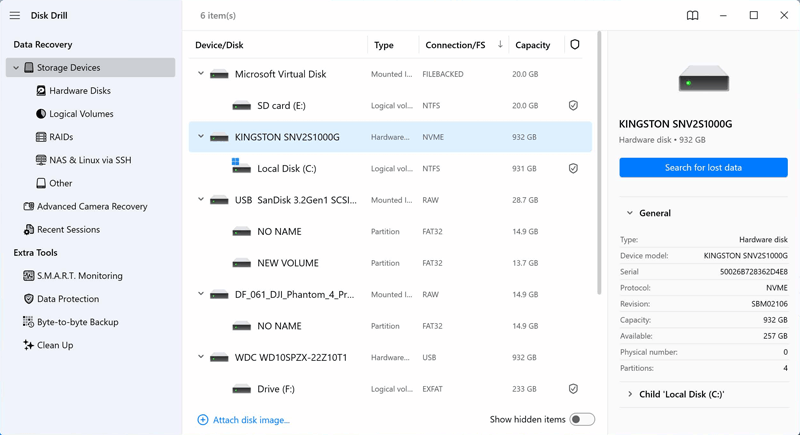This screenshot has height=435, width=800.
Task: Click the Attach disk image link
Action: pyautogui.click(x=251, y=420)
